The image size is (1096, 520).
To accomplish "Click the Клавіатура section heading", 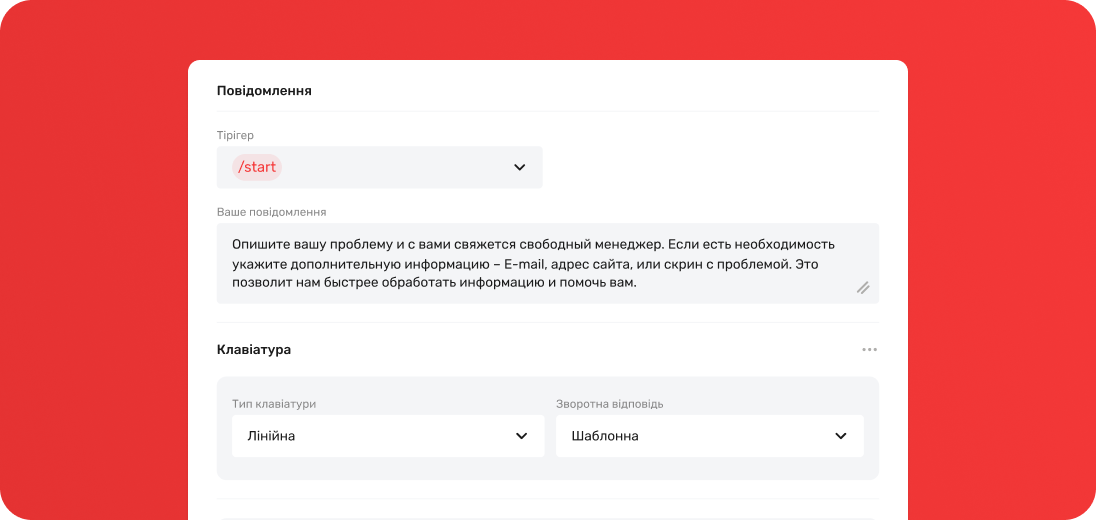I will (254, 350).
